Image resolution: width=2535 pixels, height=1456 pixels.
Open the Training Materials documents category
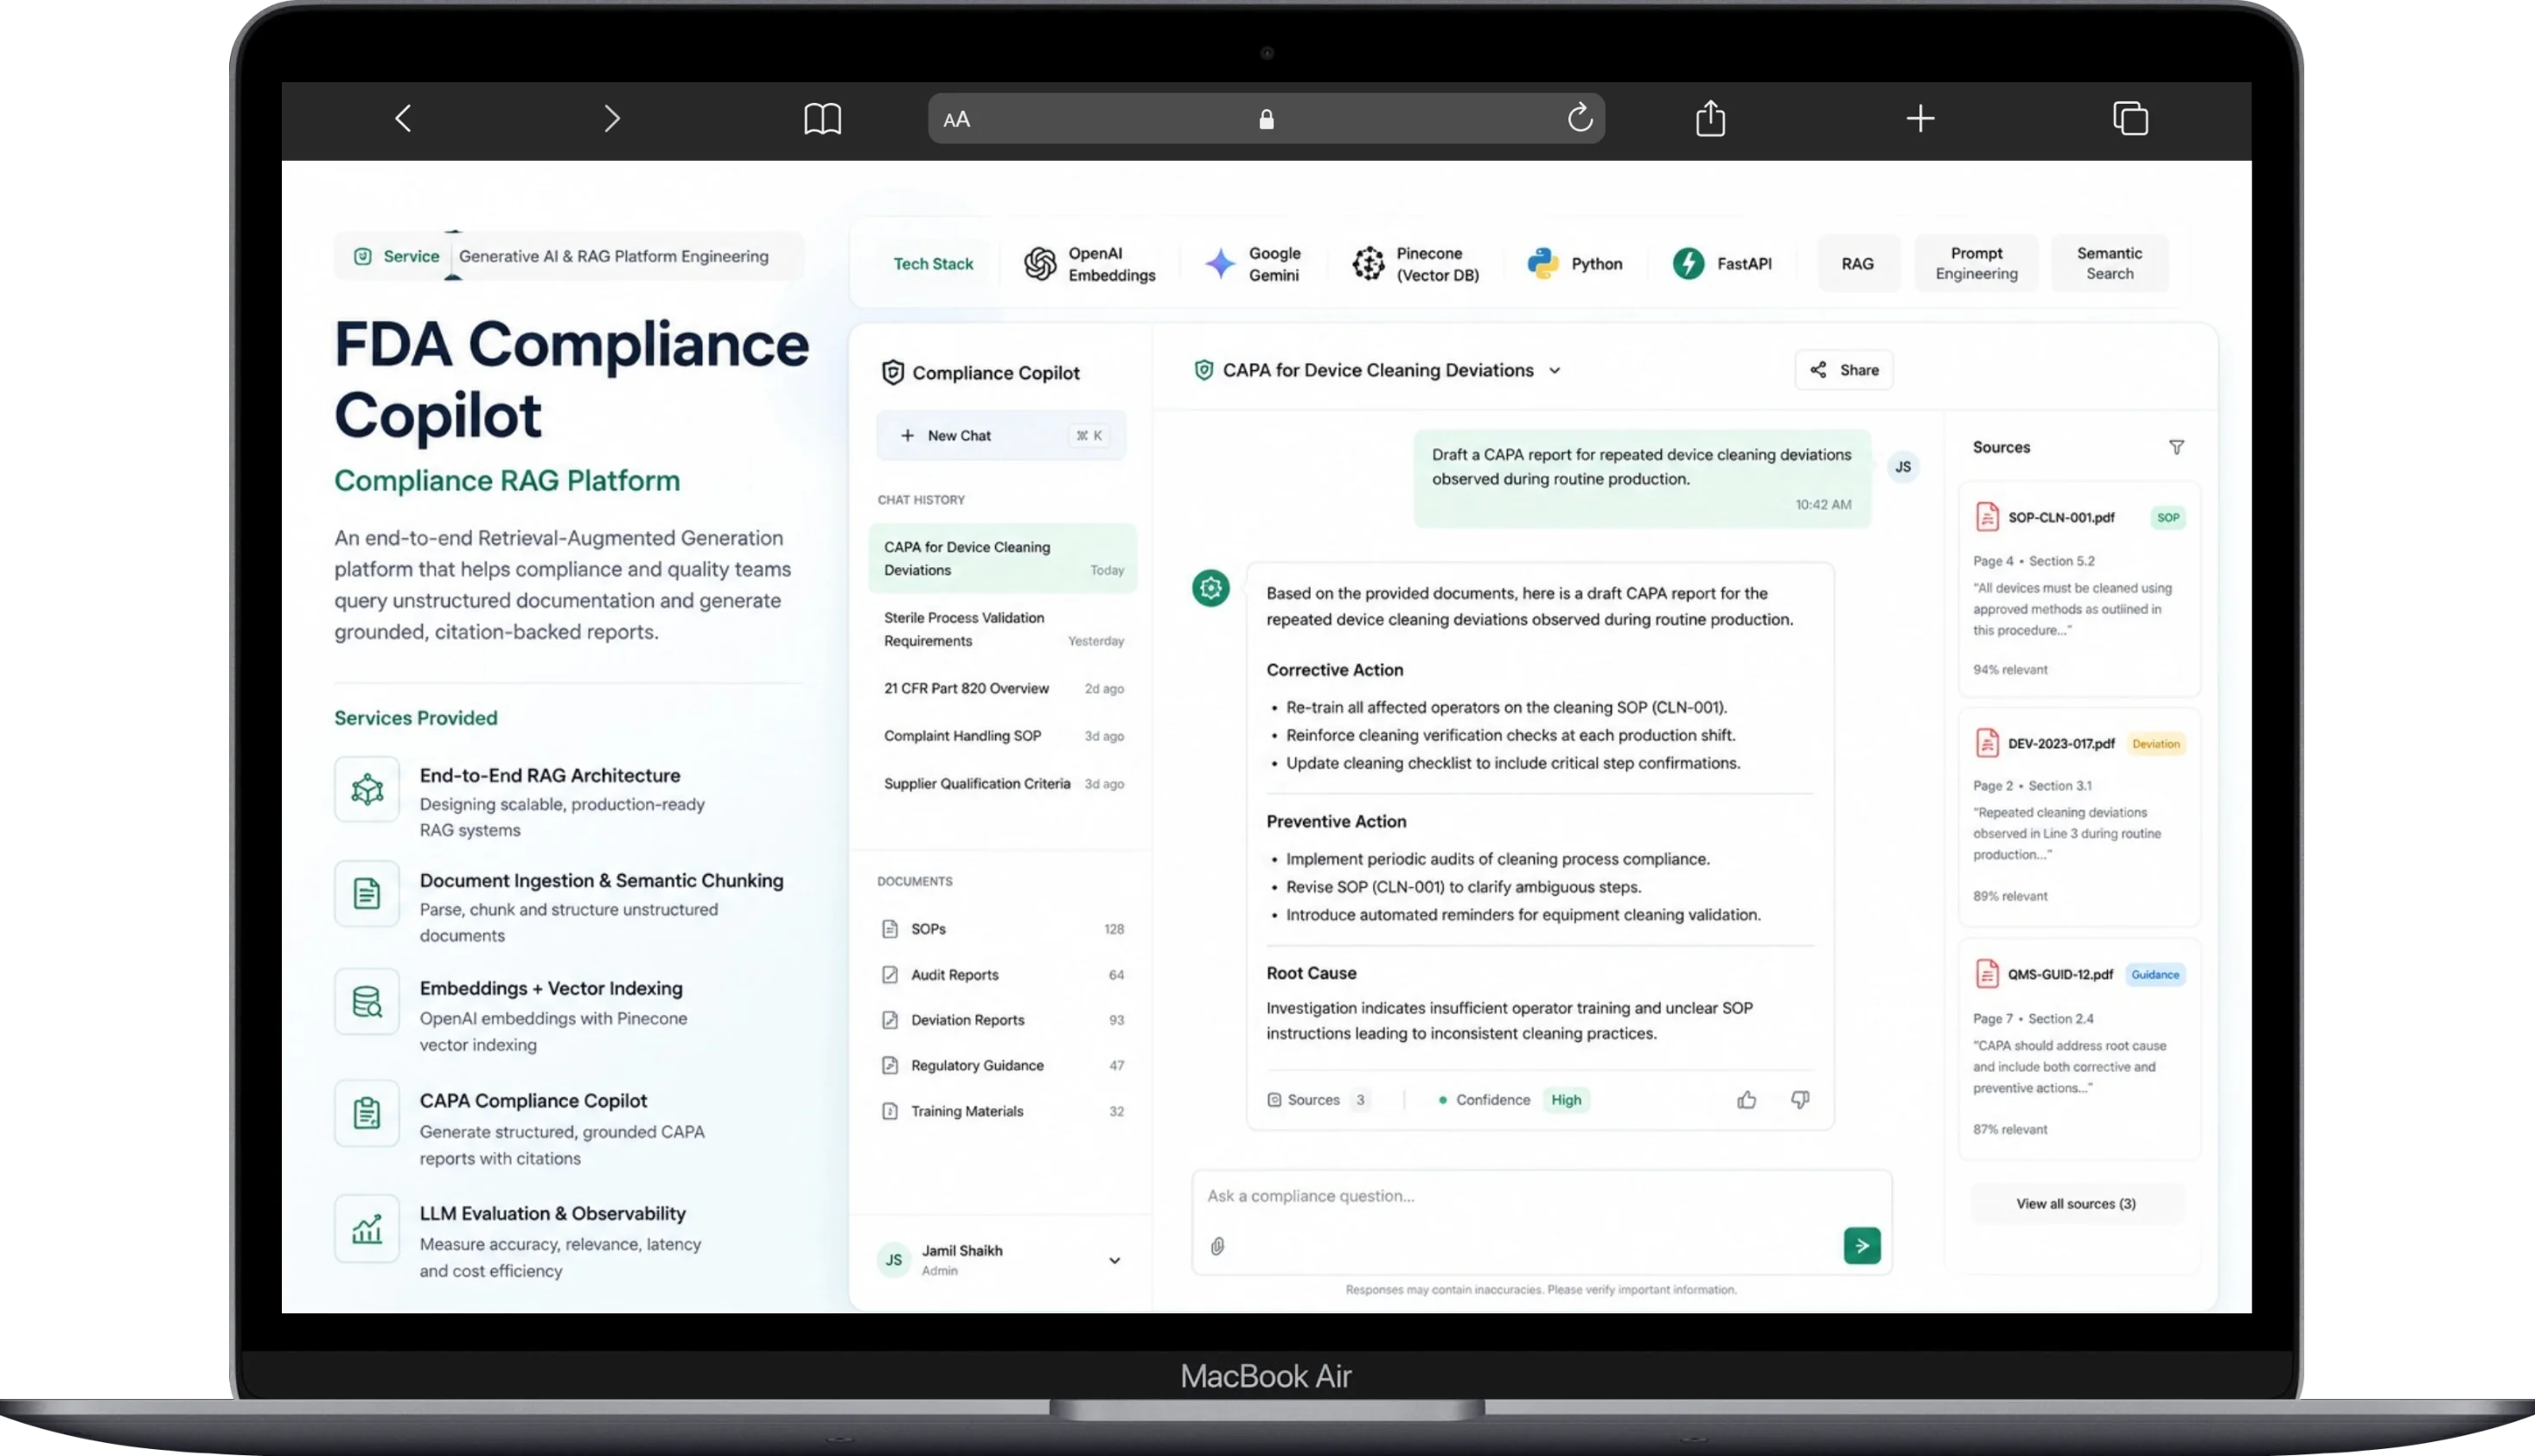(1003, 1112)
